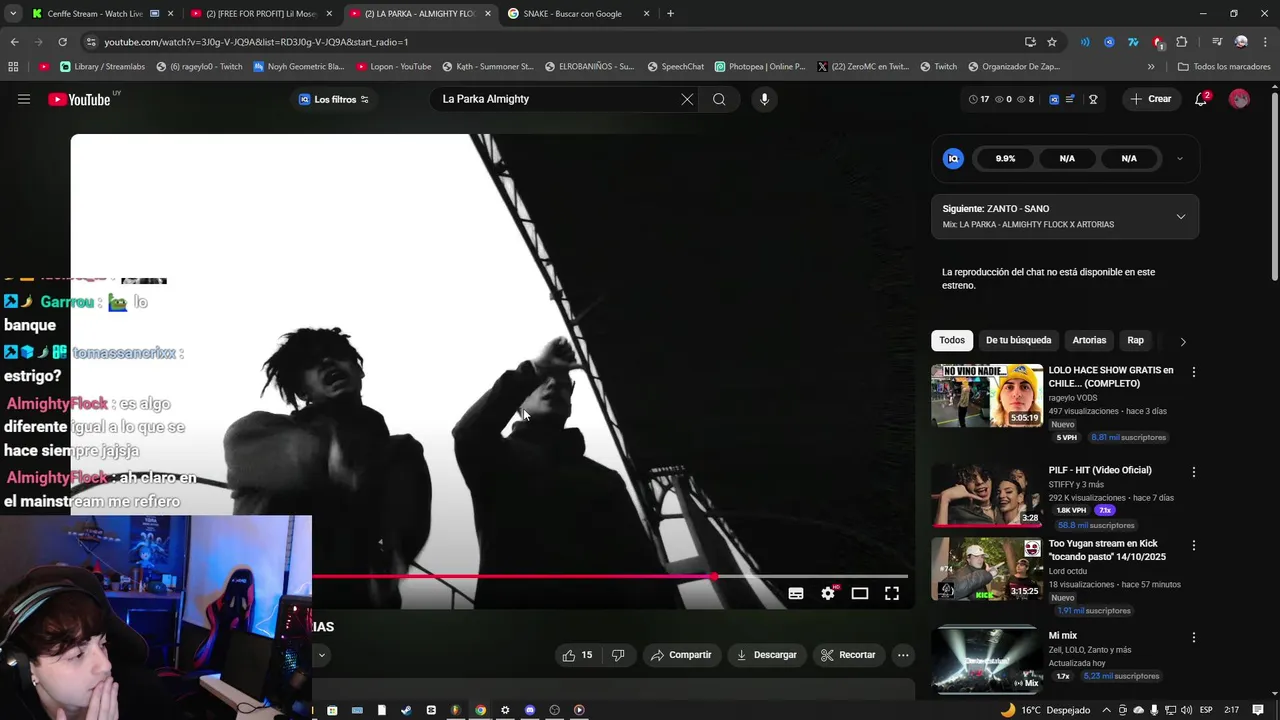
Task: Go to the YouTube home logo
Action: pos(79,99)
